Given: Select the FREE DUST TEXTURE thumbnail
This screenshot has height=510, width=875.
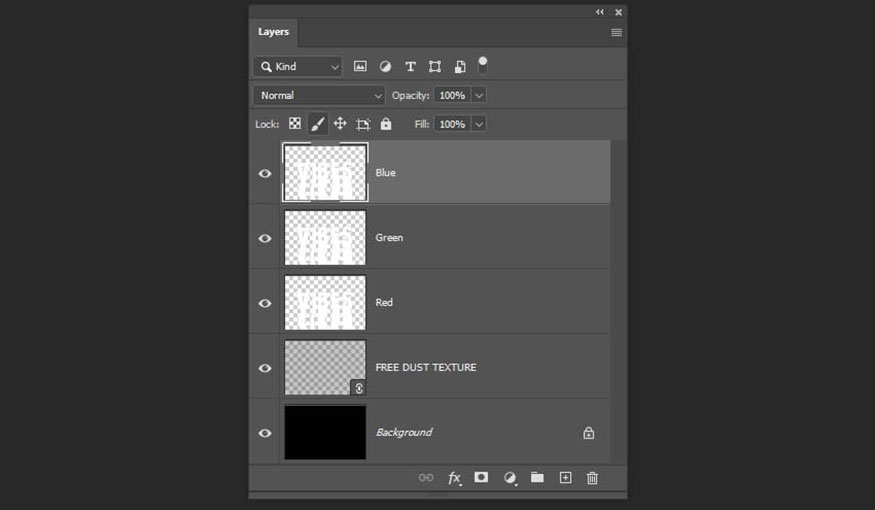Looking at the screenshot, I should point(325,368).
